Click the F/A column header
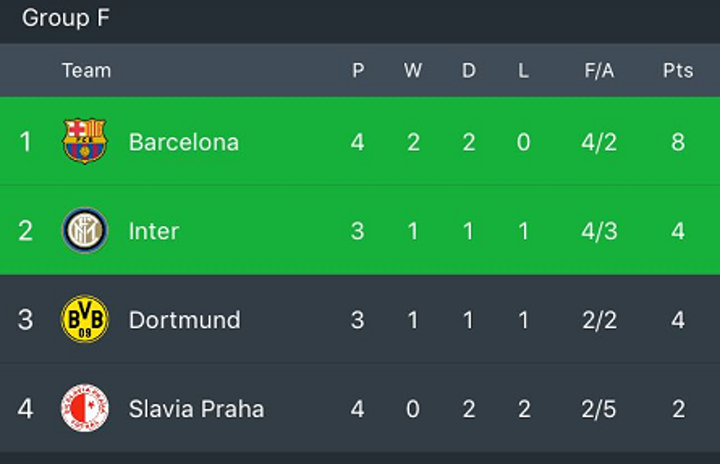Image resolution: width=720 pixels, height=464 pixels. (x=599, y=70)
